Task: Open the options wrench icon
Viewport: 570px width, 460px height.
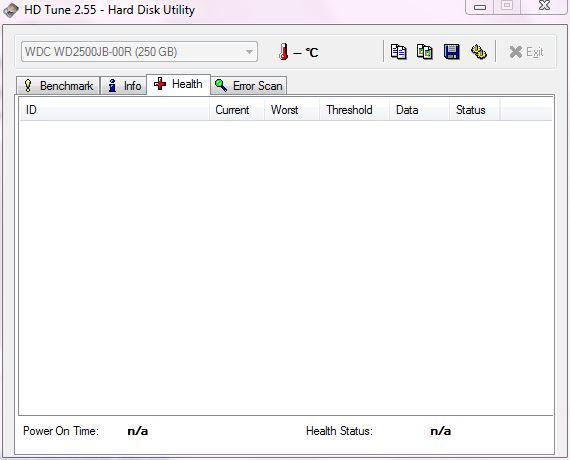Action: 479,52
